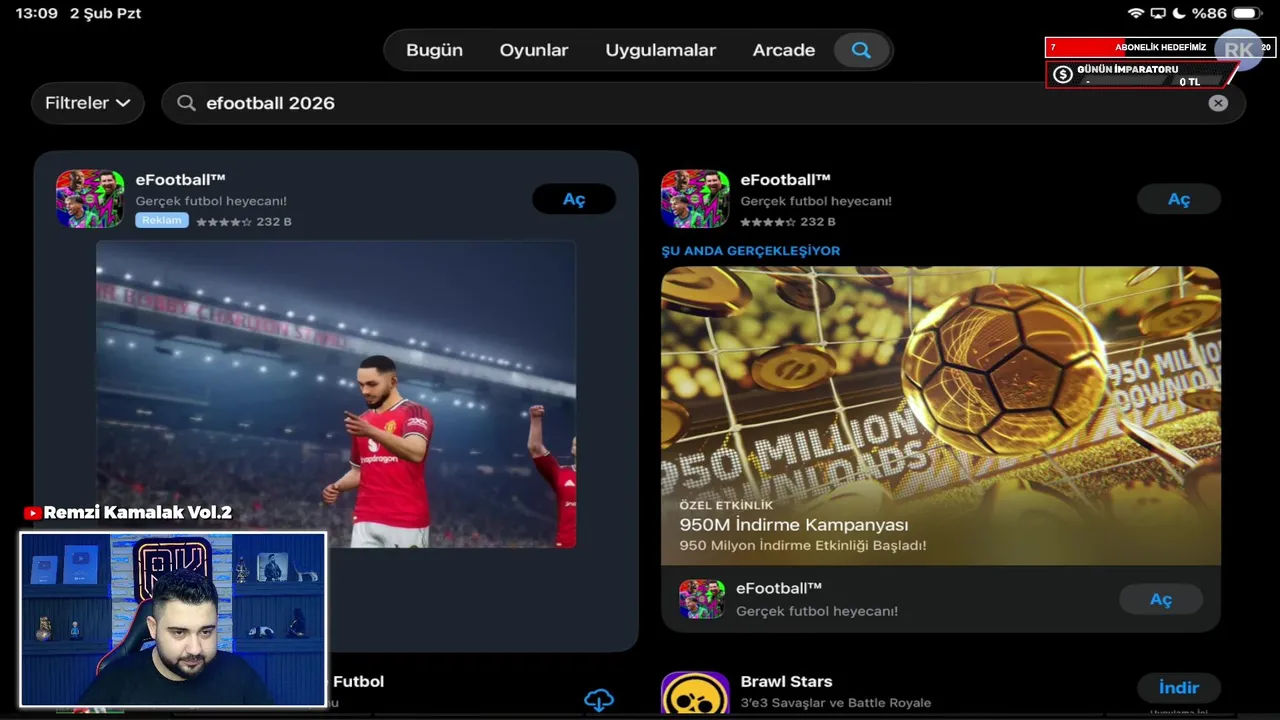Click the RK channel avatar
The image size is (1280, 720).
[x=1239, y=50]
